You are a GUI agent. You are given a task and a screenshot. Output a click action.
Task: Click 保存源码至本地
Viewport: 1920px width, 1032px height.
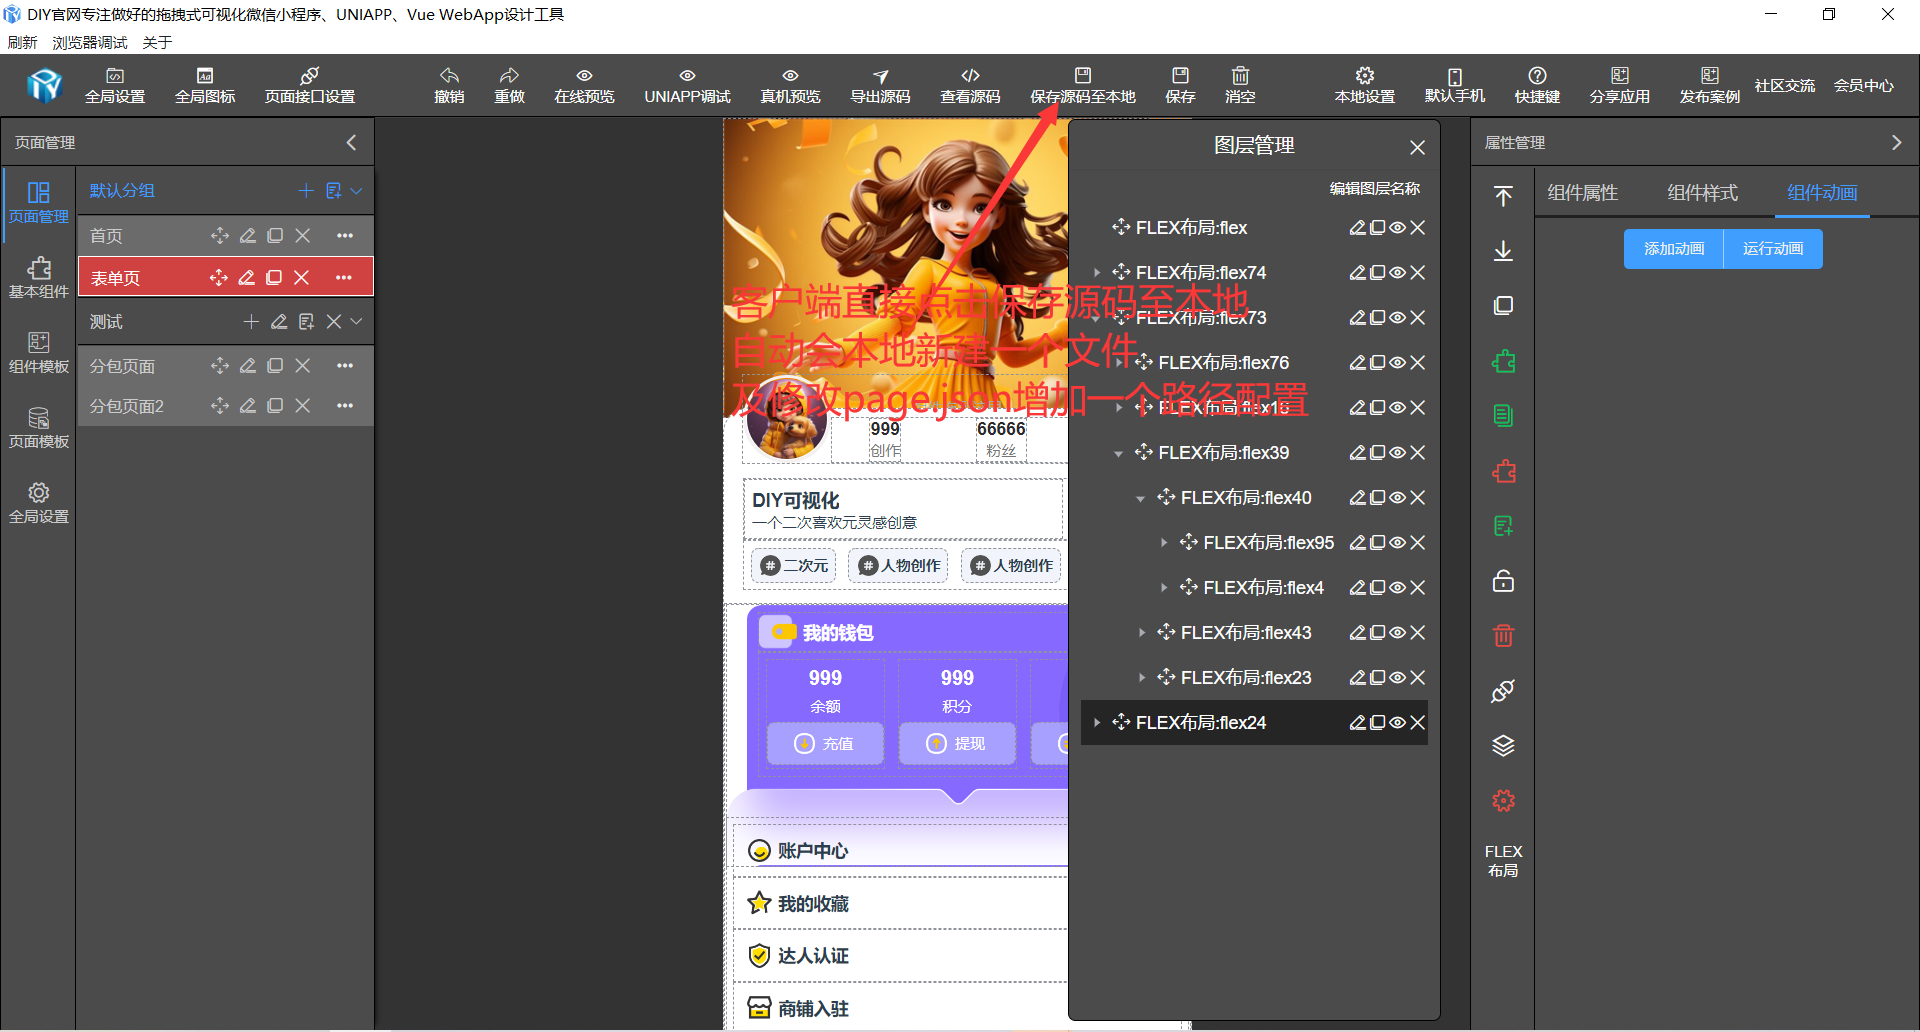pyautogui.click(x=1083, y=85)
